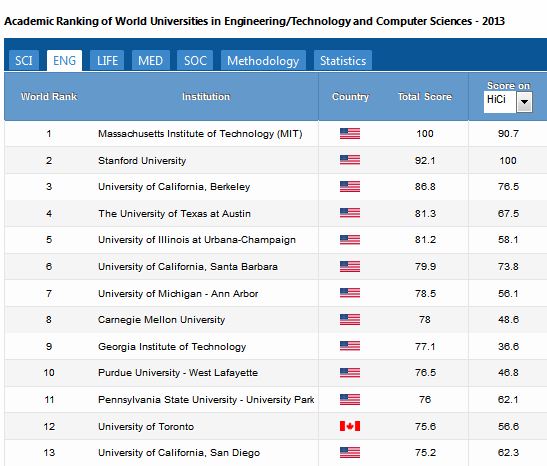
Task: Open University of California, Santa Barbara
Action: tap(188, 266)
